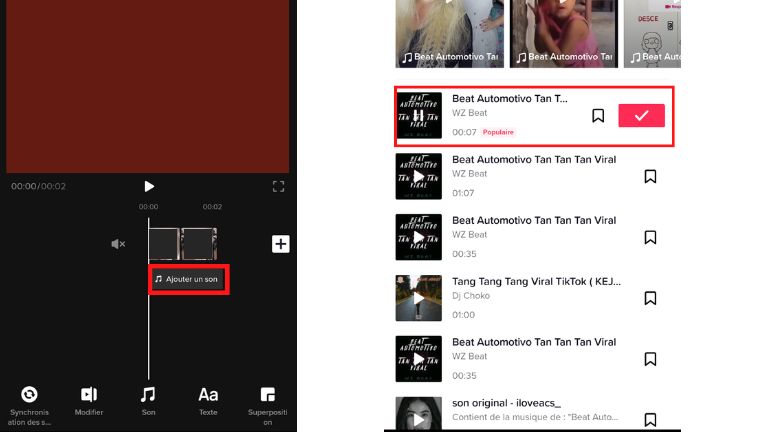768x432 pixels.
Task: Click the Dj Choko artist name
Action: [x=471, y=296]
